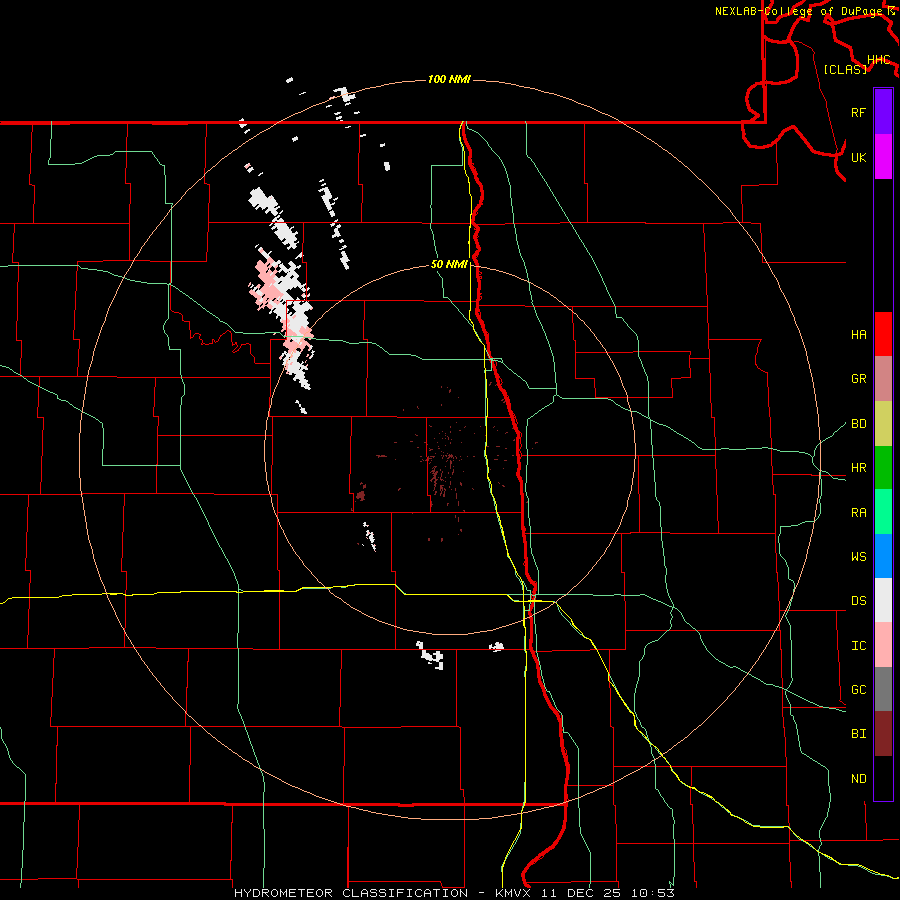Click the purple RF legend color

(x=883, y=112)
